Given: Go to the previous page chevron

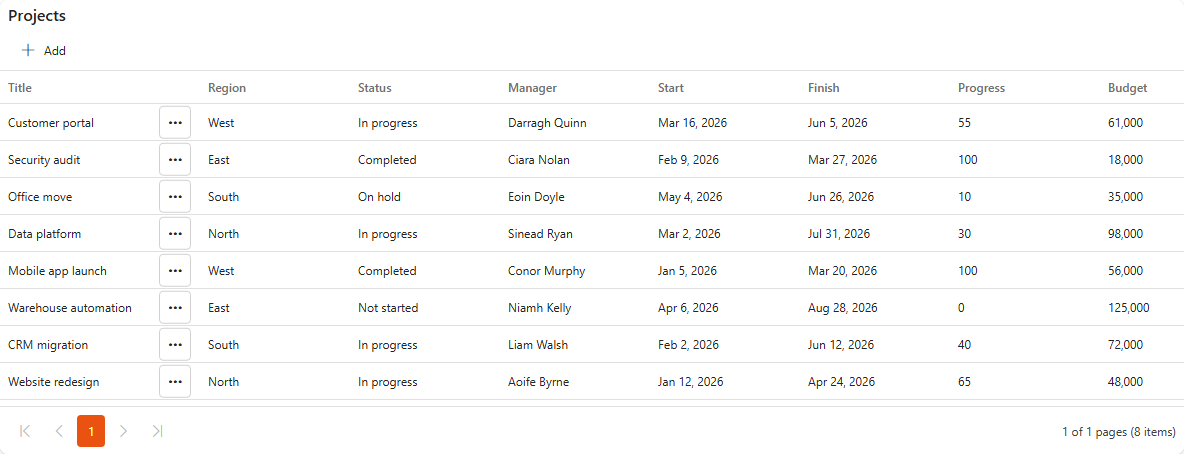Looking at the screenshot, I should coord(59,431).
